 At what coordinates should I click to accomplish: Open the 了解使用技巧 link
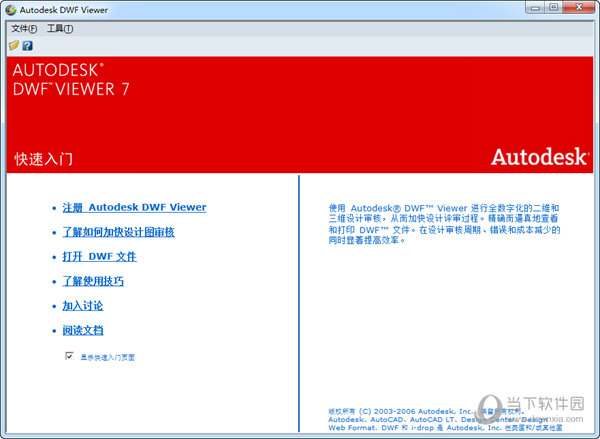click(93, 281)
